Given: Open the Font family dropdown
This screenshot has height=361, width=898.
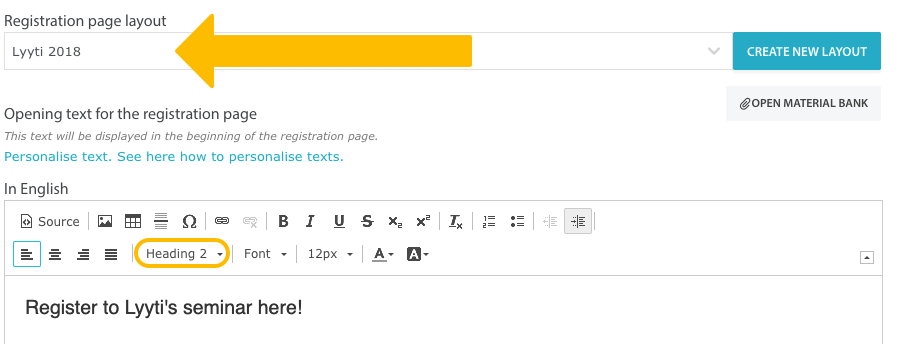Looking at the screenshot, I should tap(265, 254).
